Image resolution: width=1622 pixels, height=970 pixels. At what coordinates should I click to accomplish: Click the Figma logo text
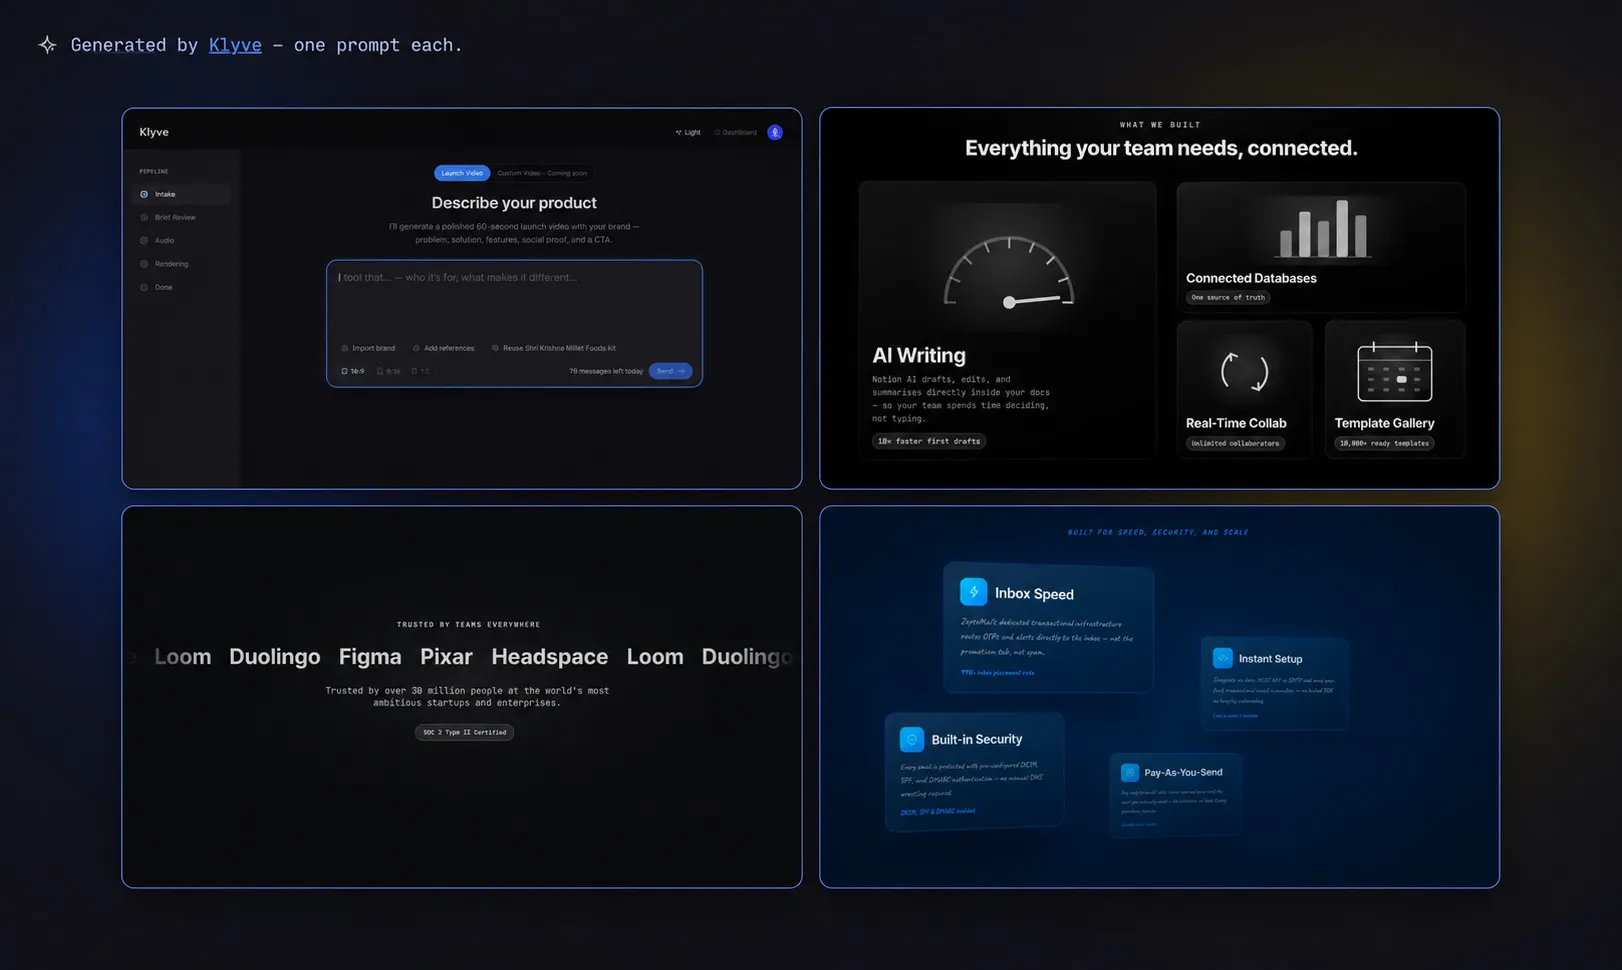point(370,657)
